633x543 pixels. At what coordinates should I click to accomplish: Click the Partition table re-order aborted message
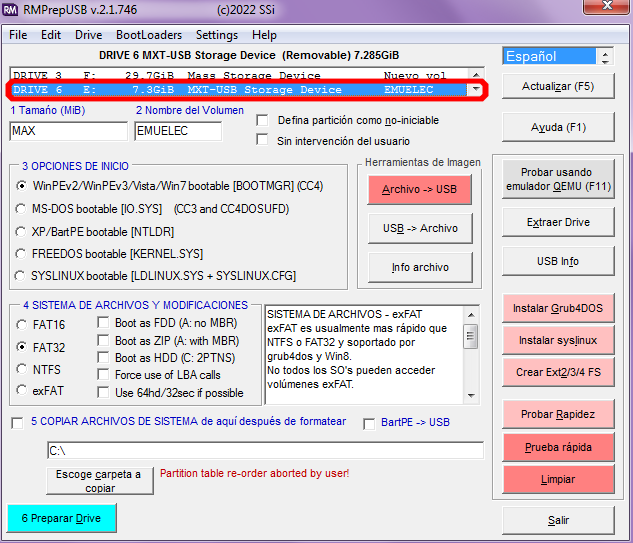254,473
